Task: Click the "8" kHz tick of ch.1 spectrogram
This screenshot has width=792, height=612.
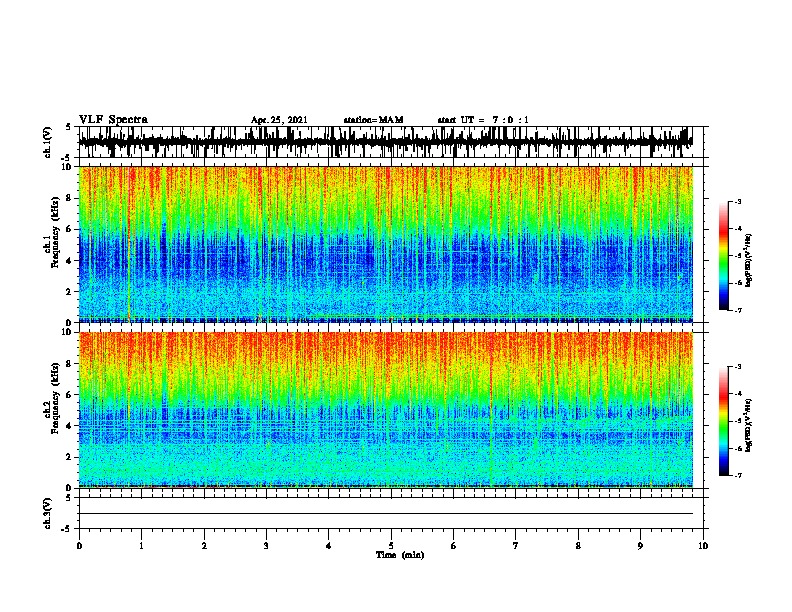Action: (70, 198)
